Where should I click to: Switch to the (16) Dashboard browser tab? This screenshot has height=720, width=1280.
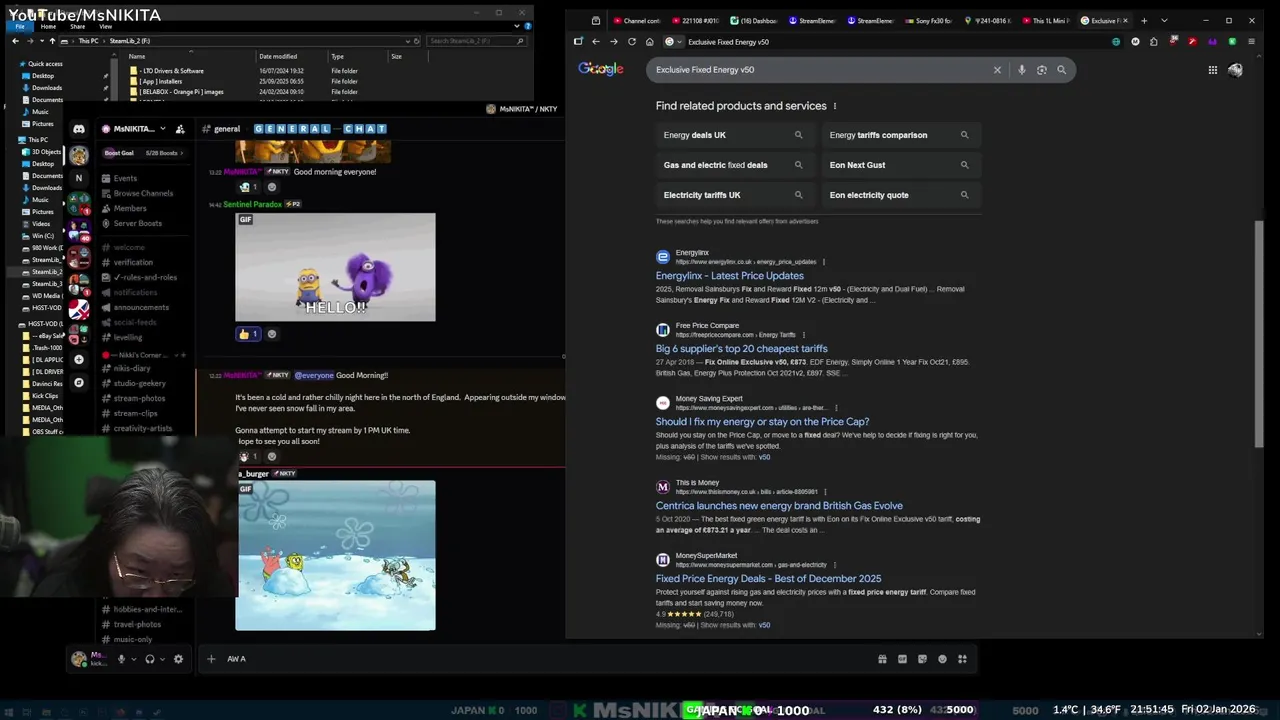(753, 20)
